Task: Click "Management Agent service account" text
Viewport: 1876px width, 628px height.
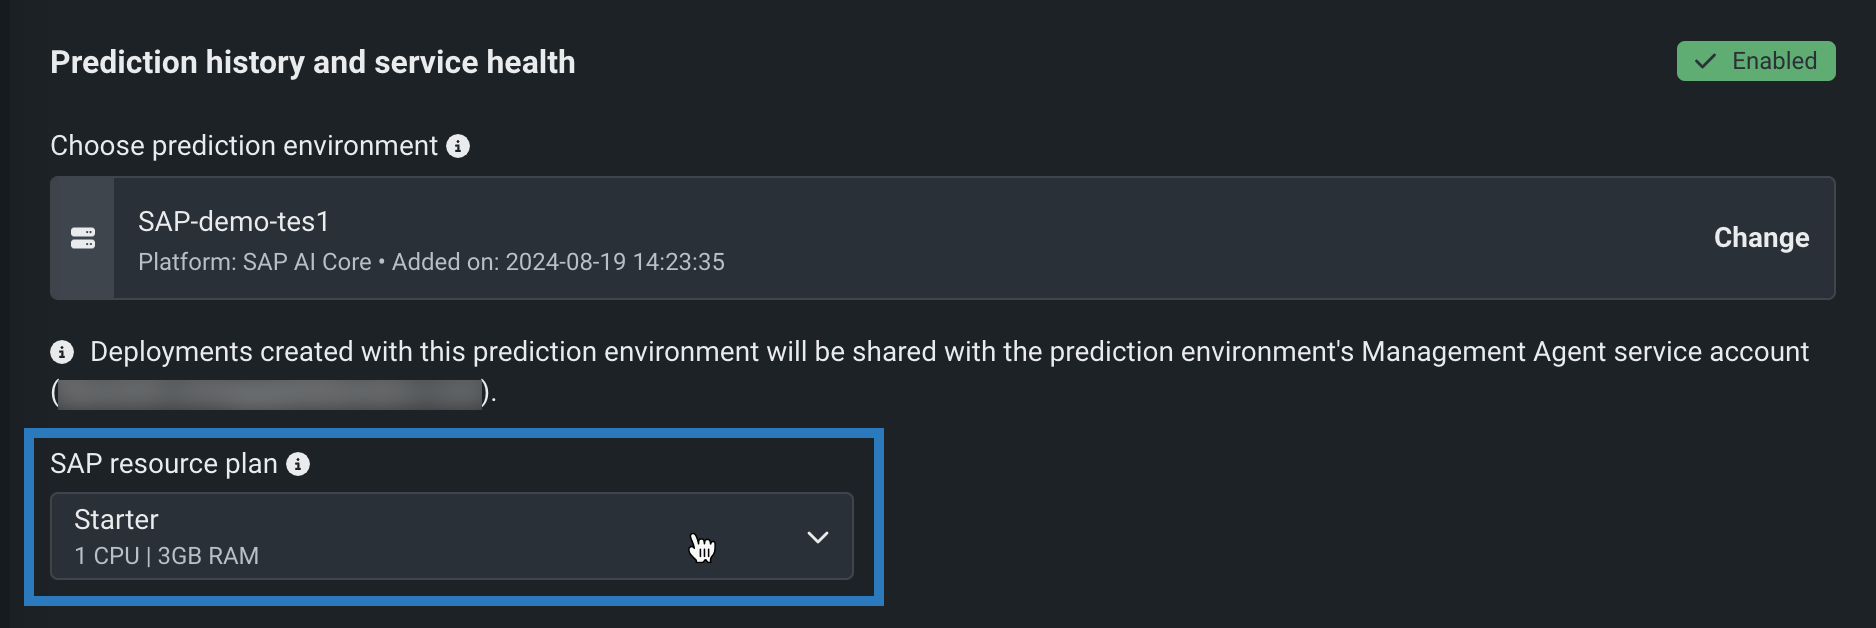Action: point(1585,352)
